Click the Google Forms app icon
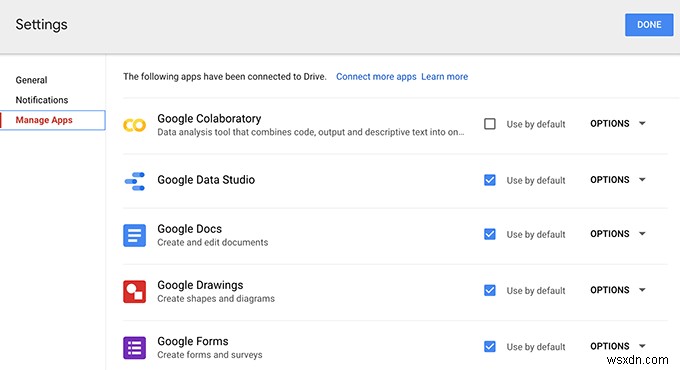This screenshot has width=680, height=370. (x=134, y=348)
